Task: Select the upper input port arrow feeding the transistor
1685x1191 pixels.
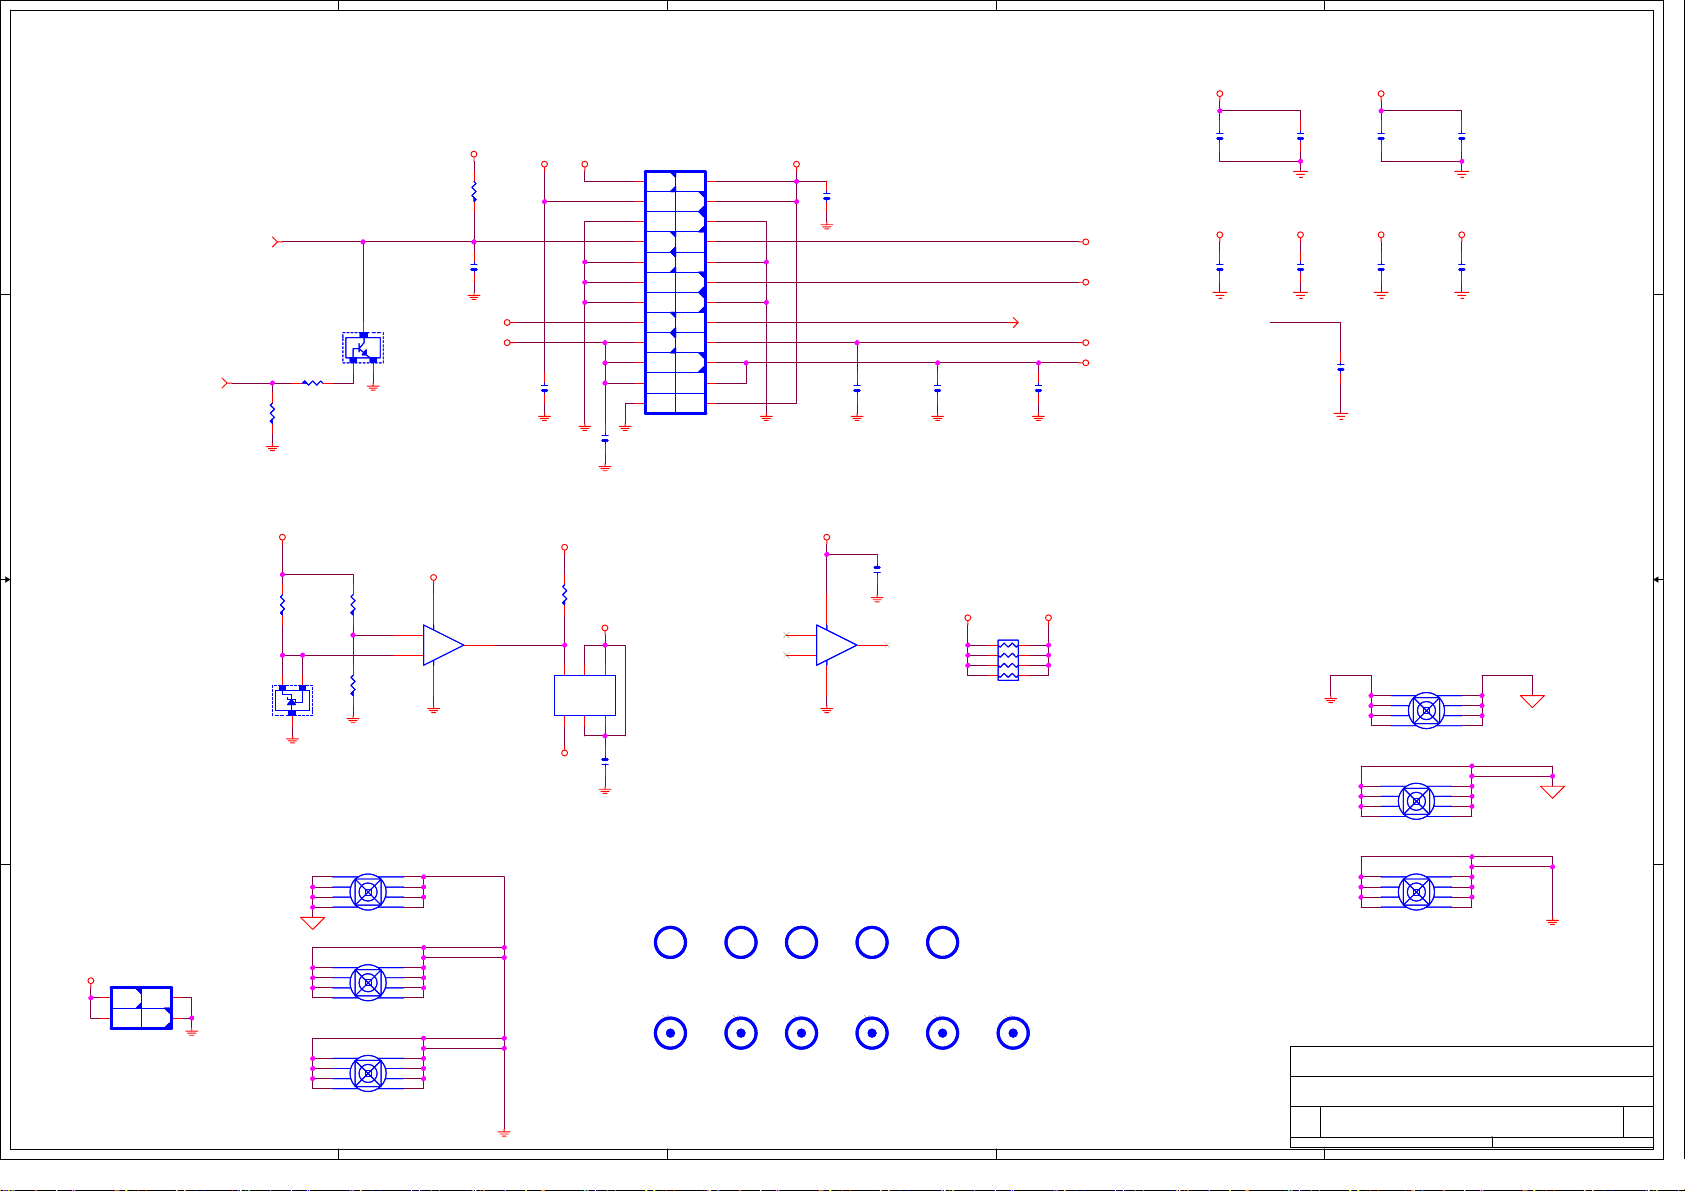Action: [277, 241]
